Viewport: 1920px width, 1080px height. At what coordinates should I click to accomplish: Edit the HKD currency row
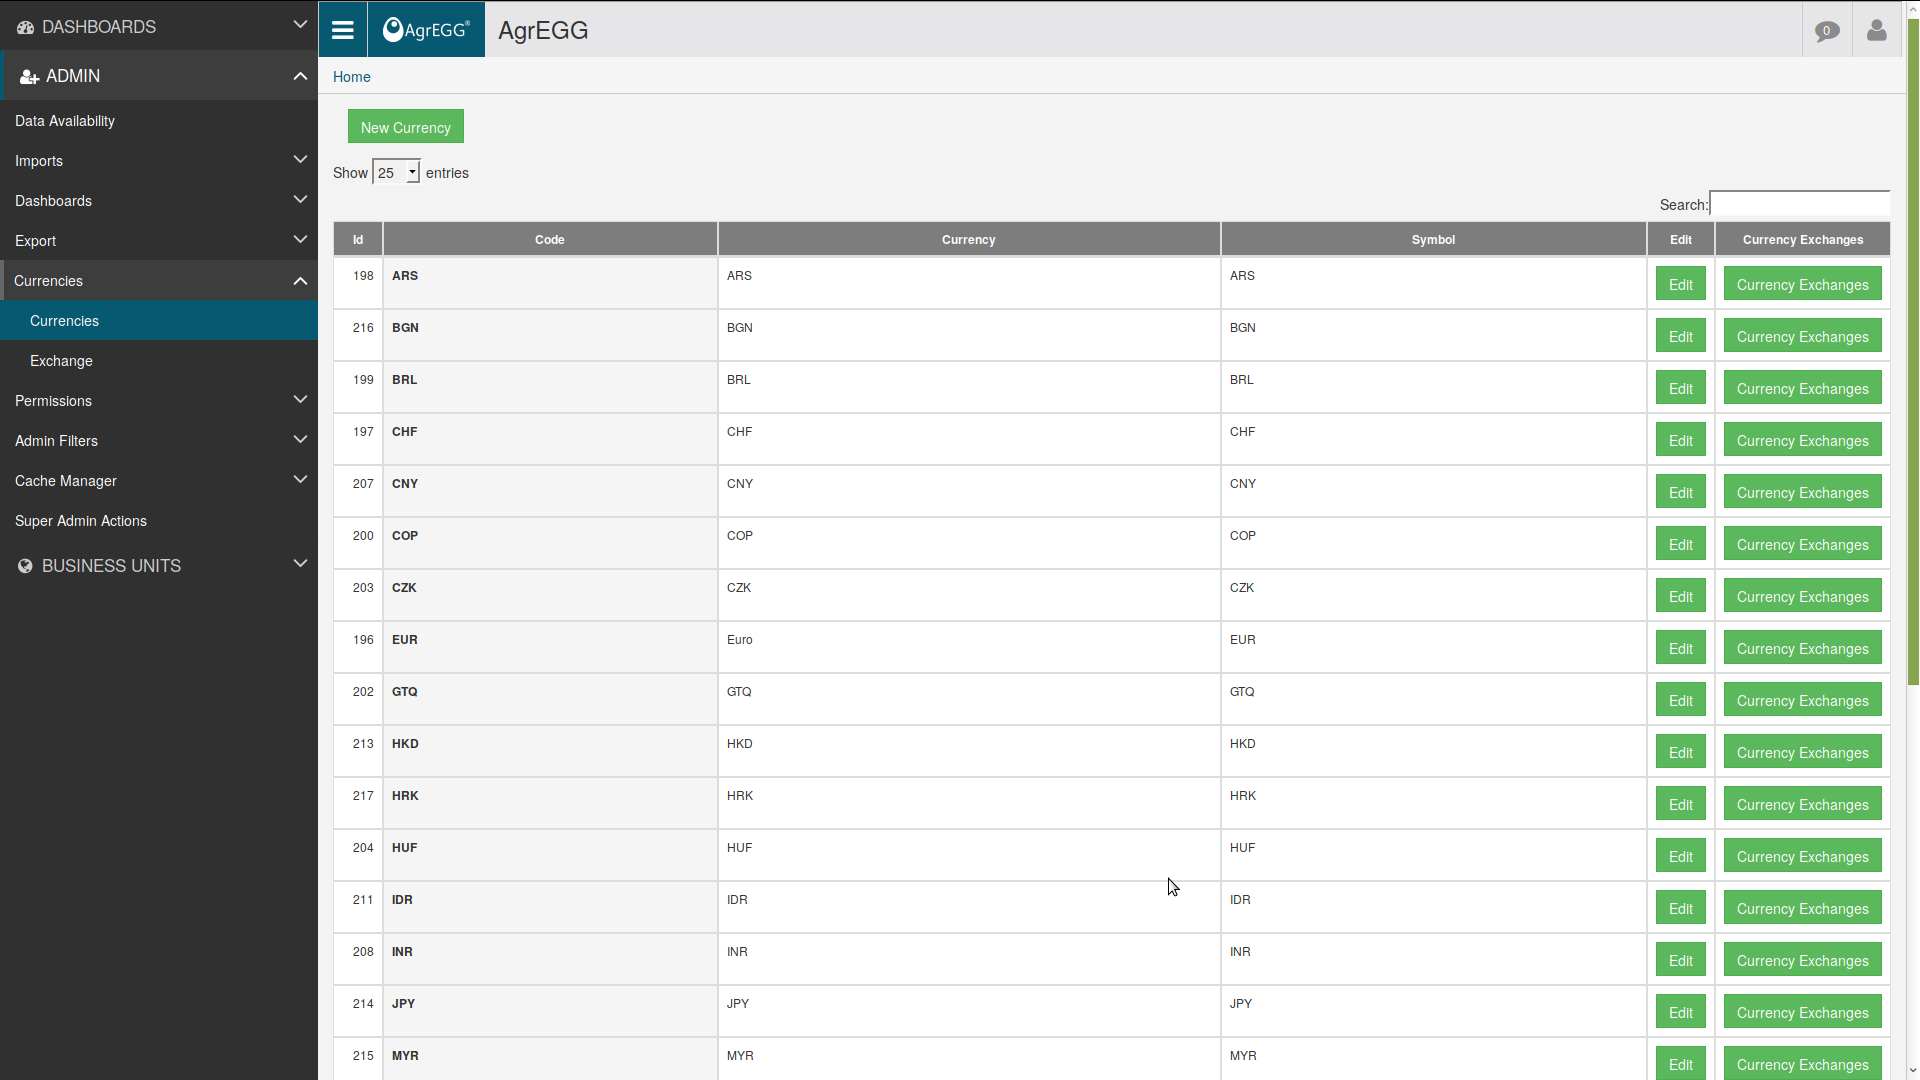point(1681,752)
